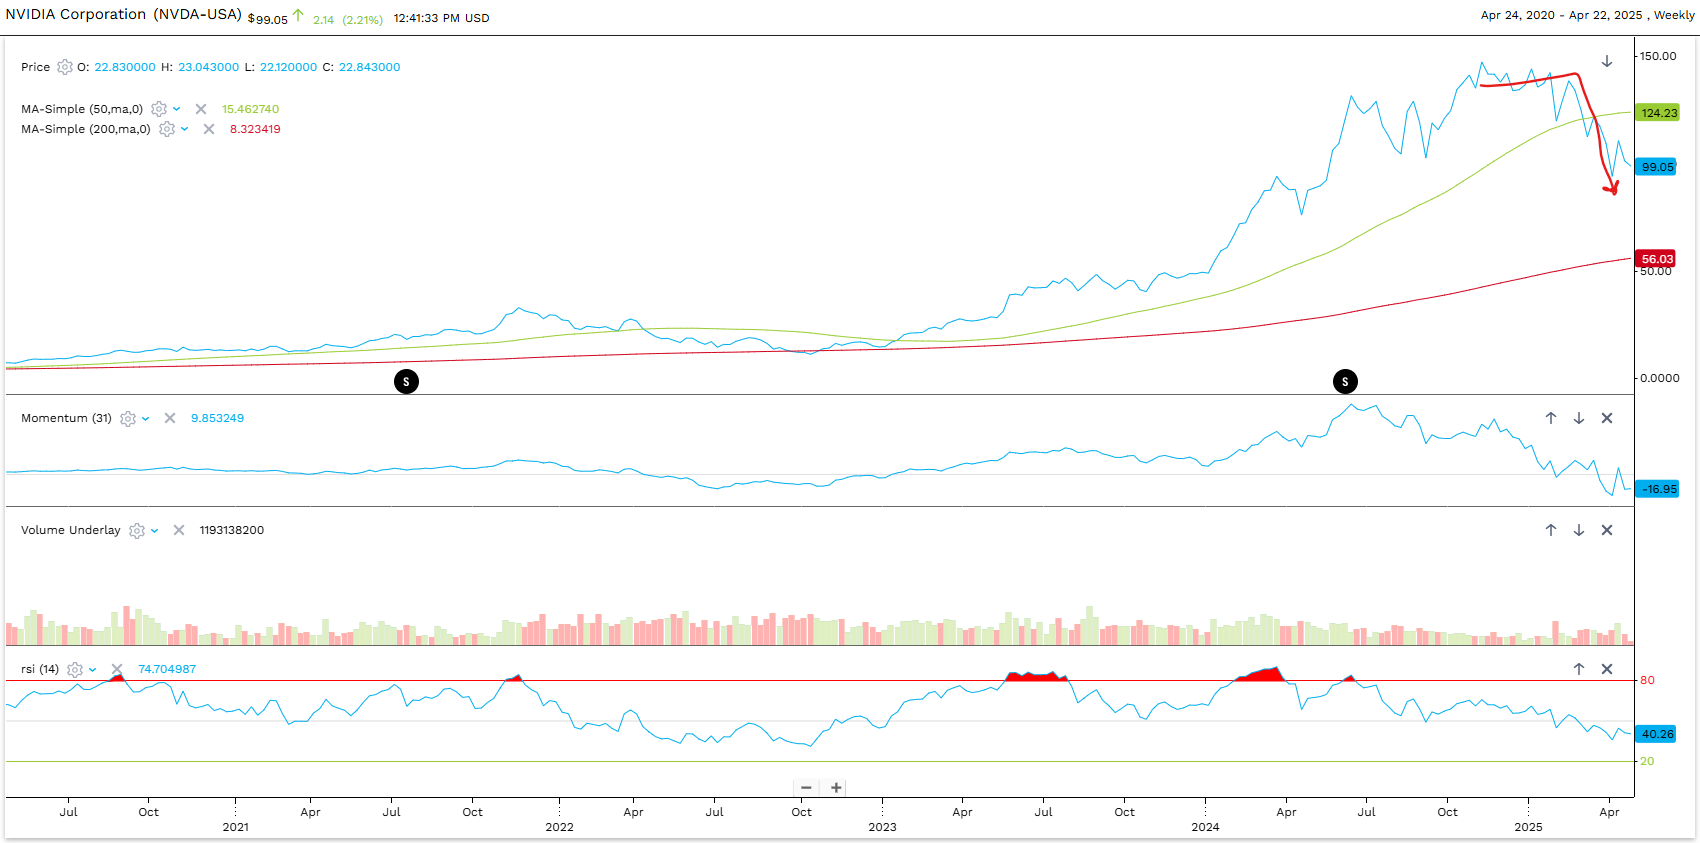Open the Price series settings gear
This screenshot has width=1700, height=843.
coord(65,67)
